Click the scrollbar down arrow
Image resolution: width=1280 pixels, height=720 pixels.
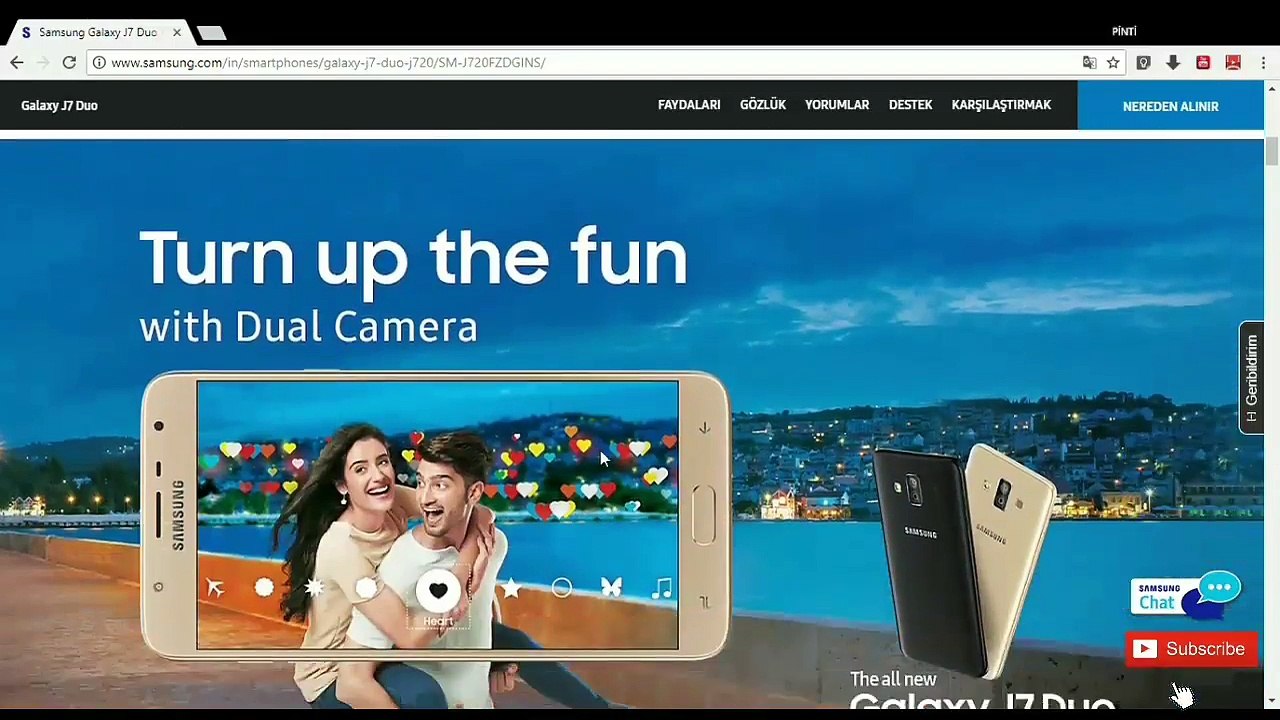(x=1272, y=701)
